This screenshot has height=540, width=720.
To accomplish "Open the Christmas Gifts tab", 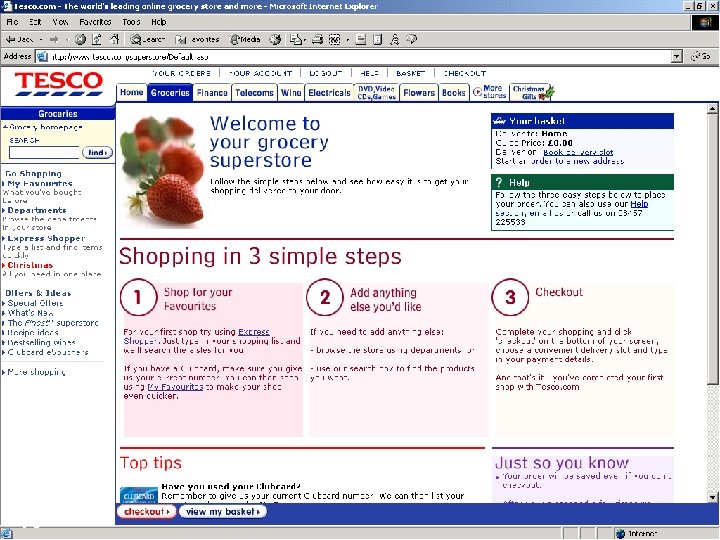I will 533,92.
